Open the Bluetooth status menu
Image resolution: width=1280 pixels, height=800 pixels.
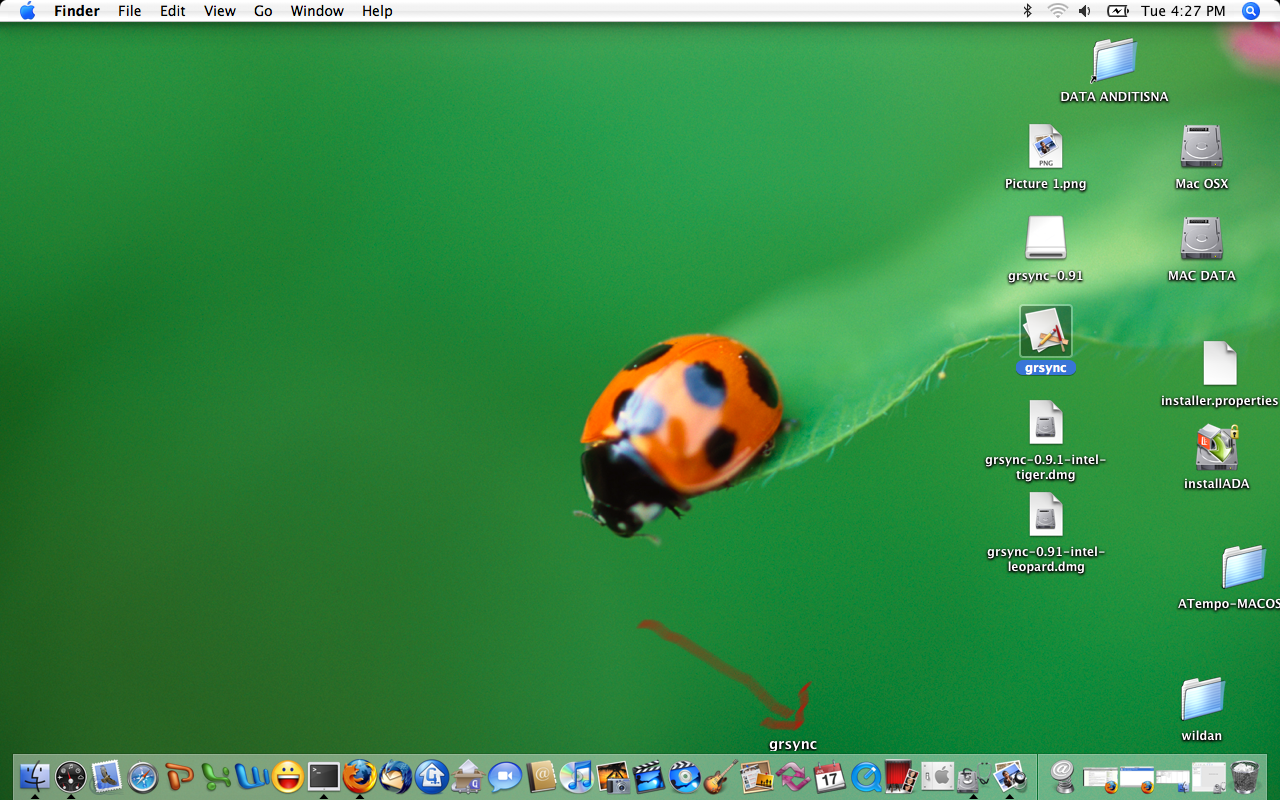pyautogui.click(x=1027, y=11)
